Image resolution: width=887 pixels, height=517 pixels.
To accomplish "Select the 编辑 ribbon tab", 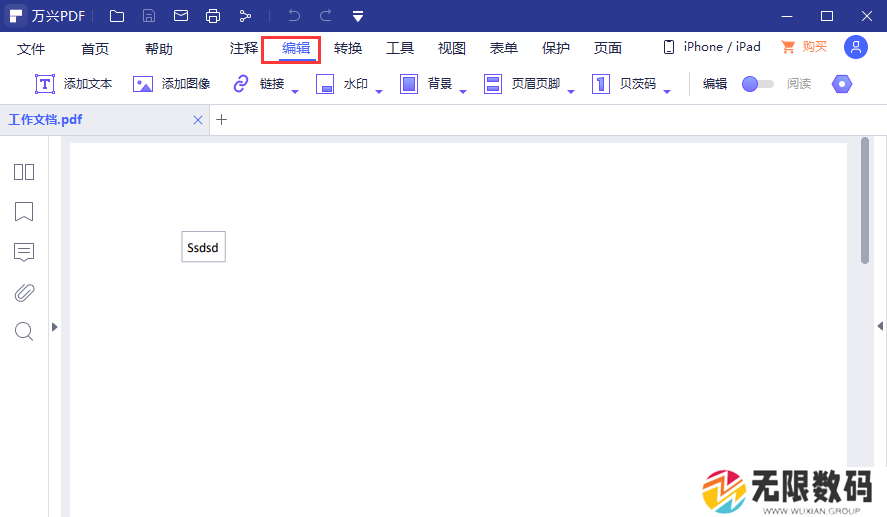I will coord(296,49).
